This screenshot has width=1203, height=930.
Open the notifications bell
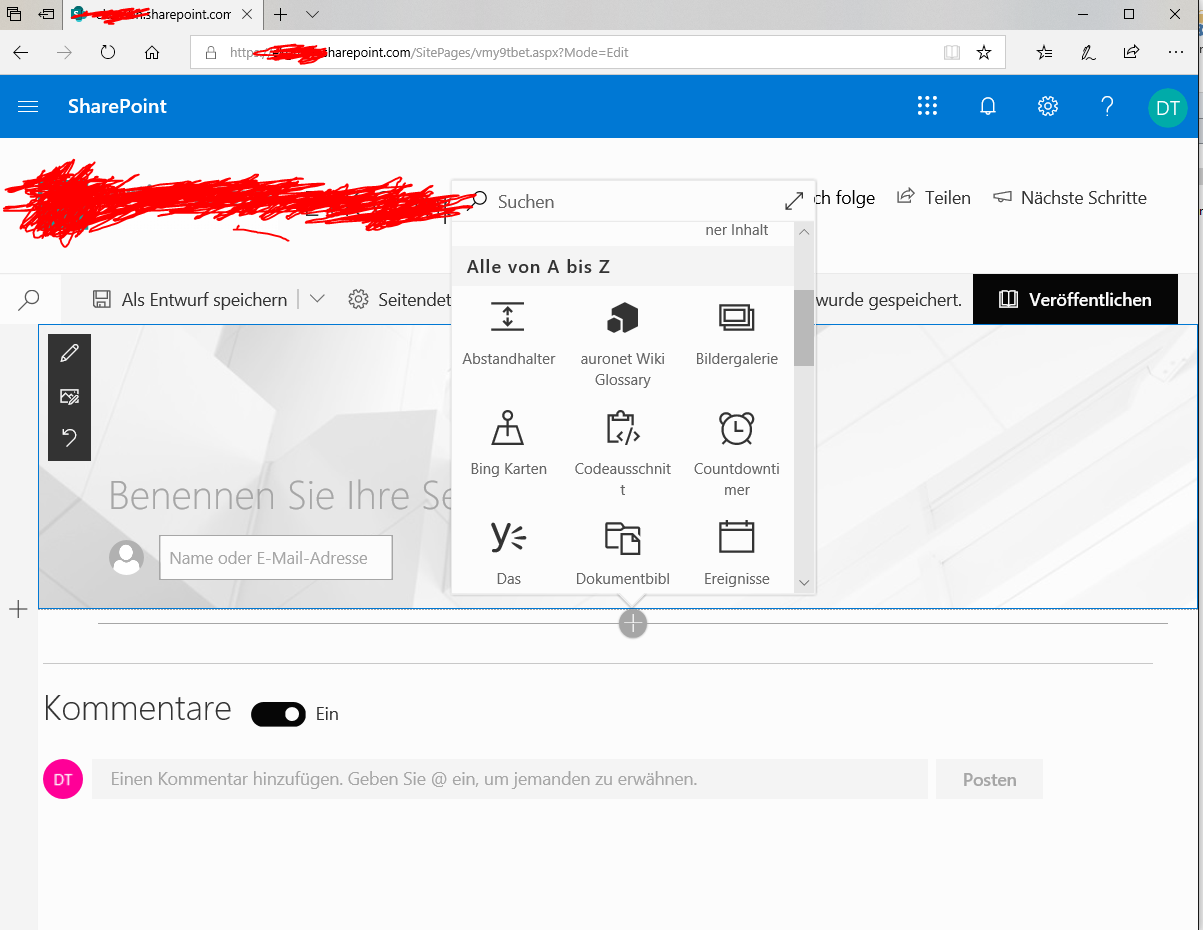(x=988, y=107)
